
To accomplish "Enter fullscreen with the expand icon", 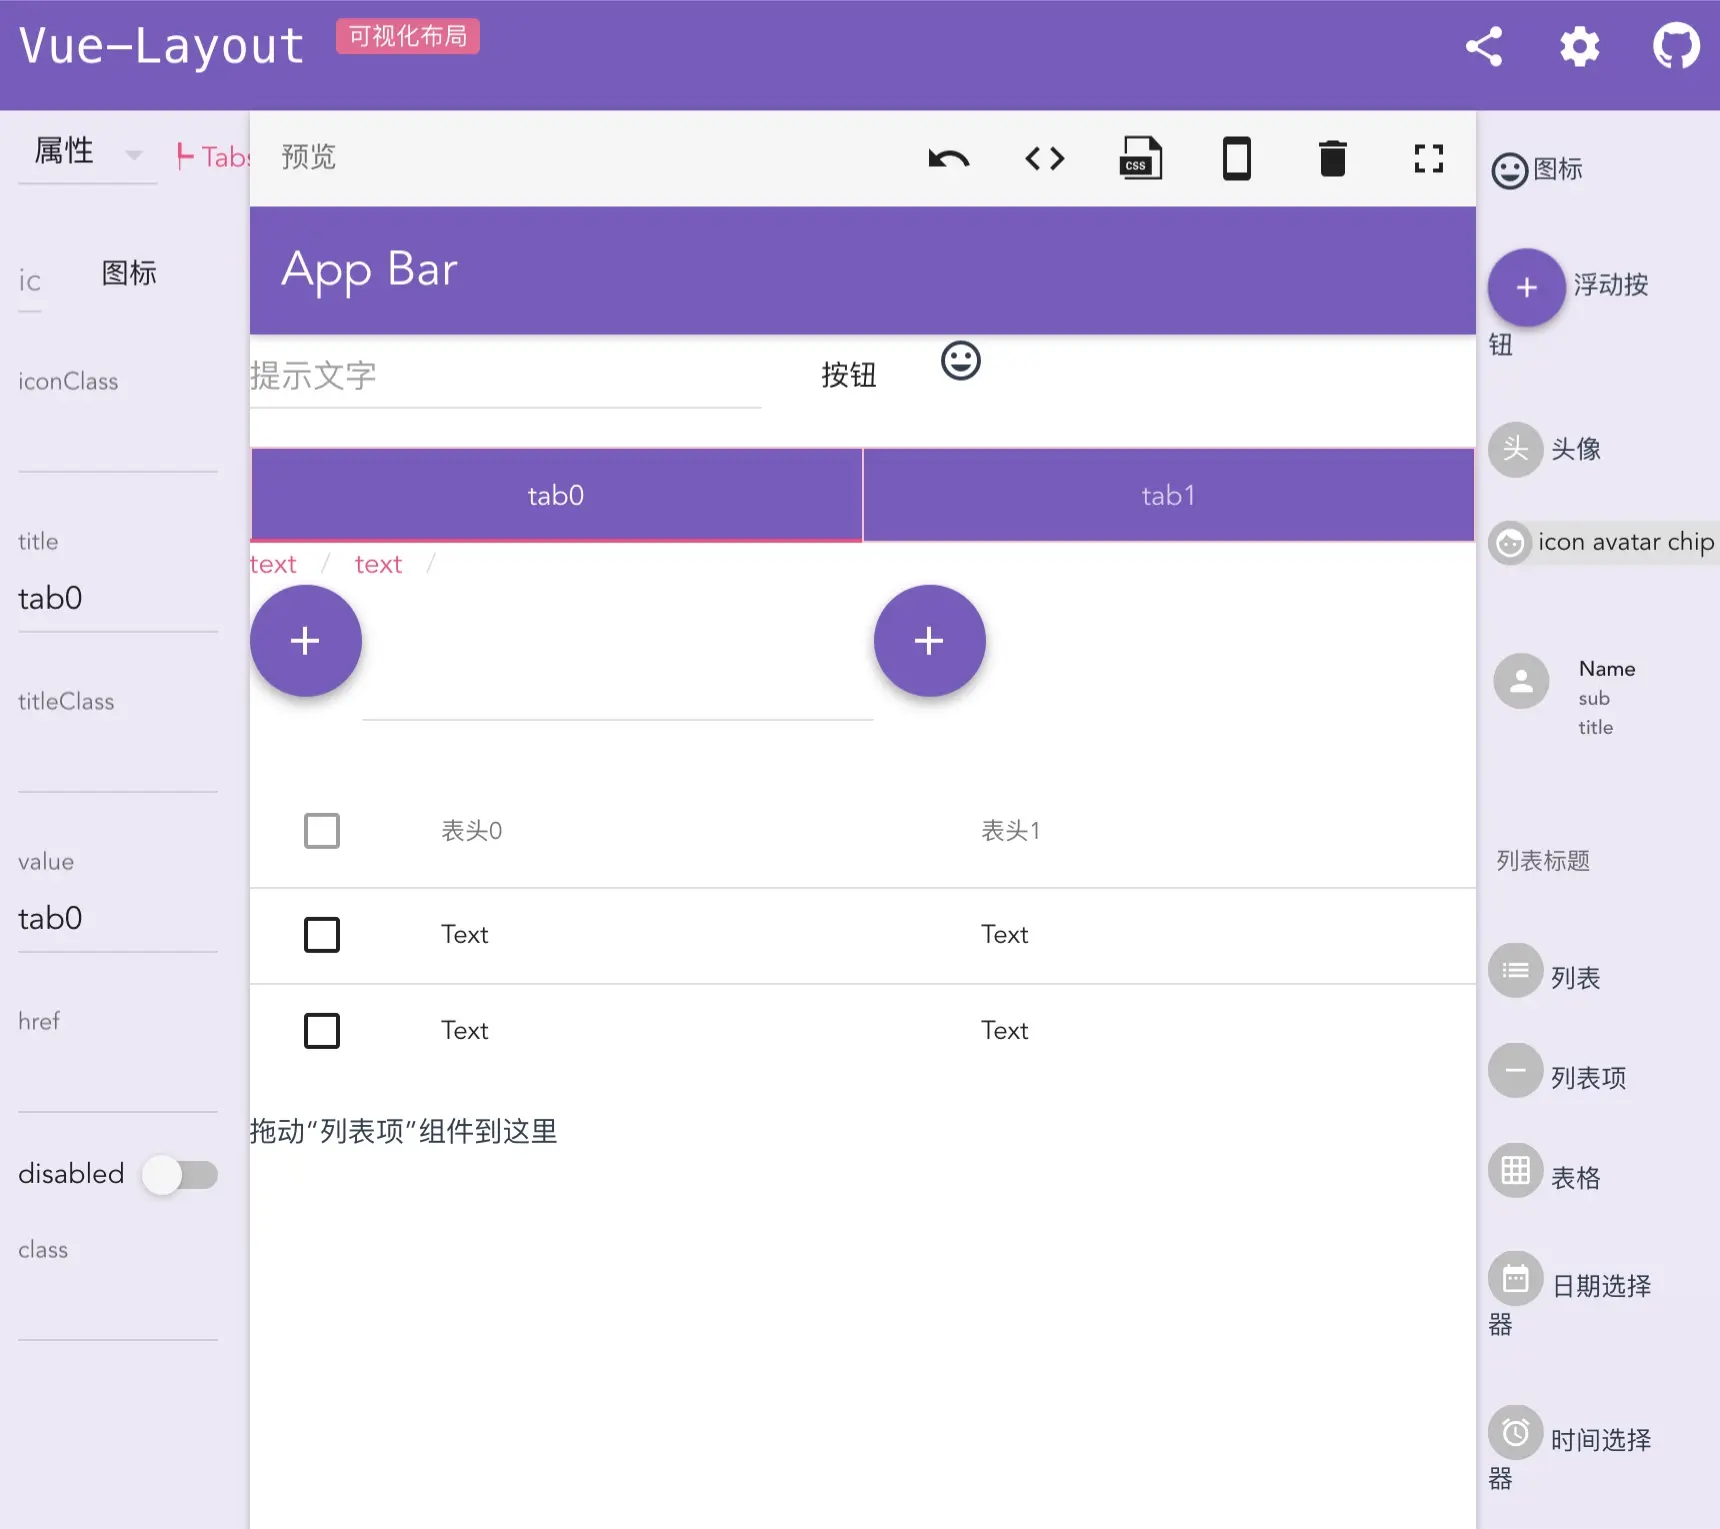I will coord(1428,157).
